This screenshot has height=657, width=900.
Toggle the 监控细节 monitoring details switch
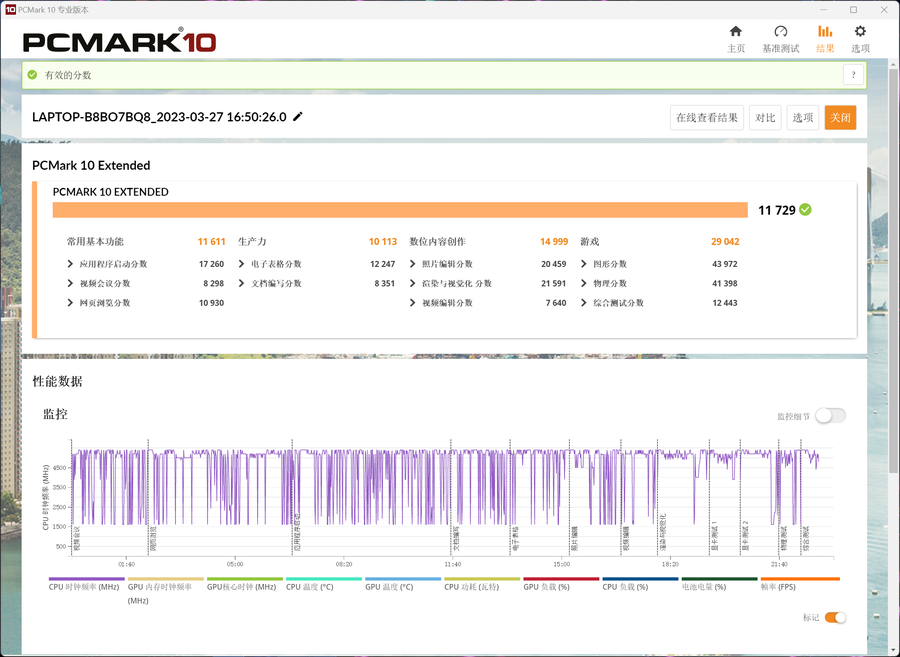pos(830,415)
